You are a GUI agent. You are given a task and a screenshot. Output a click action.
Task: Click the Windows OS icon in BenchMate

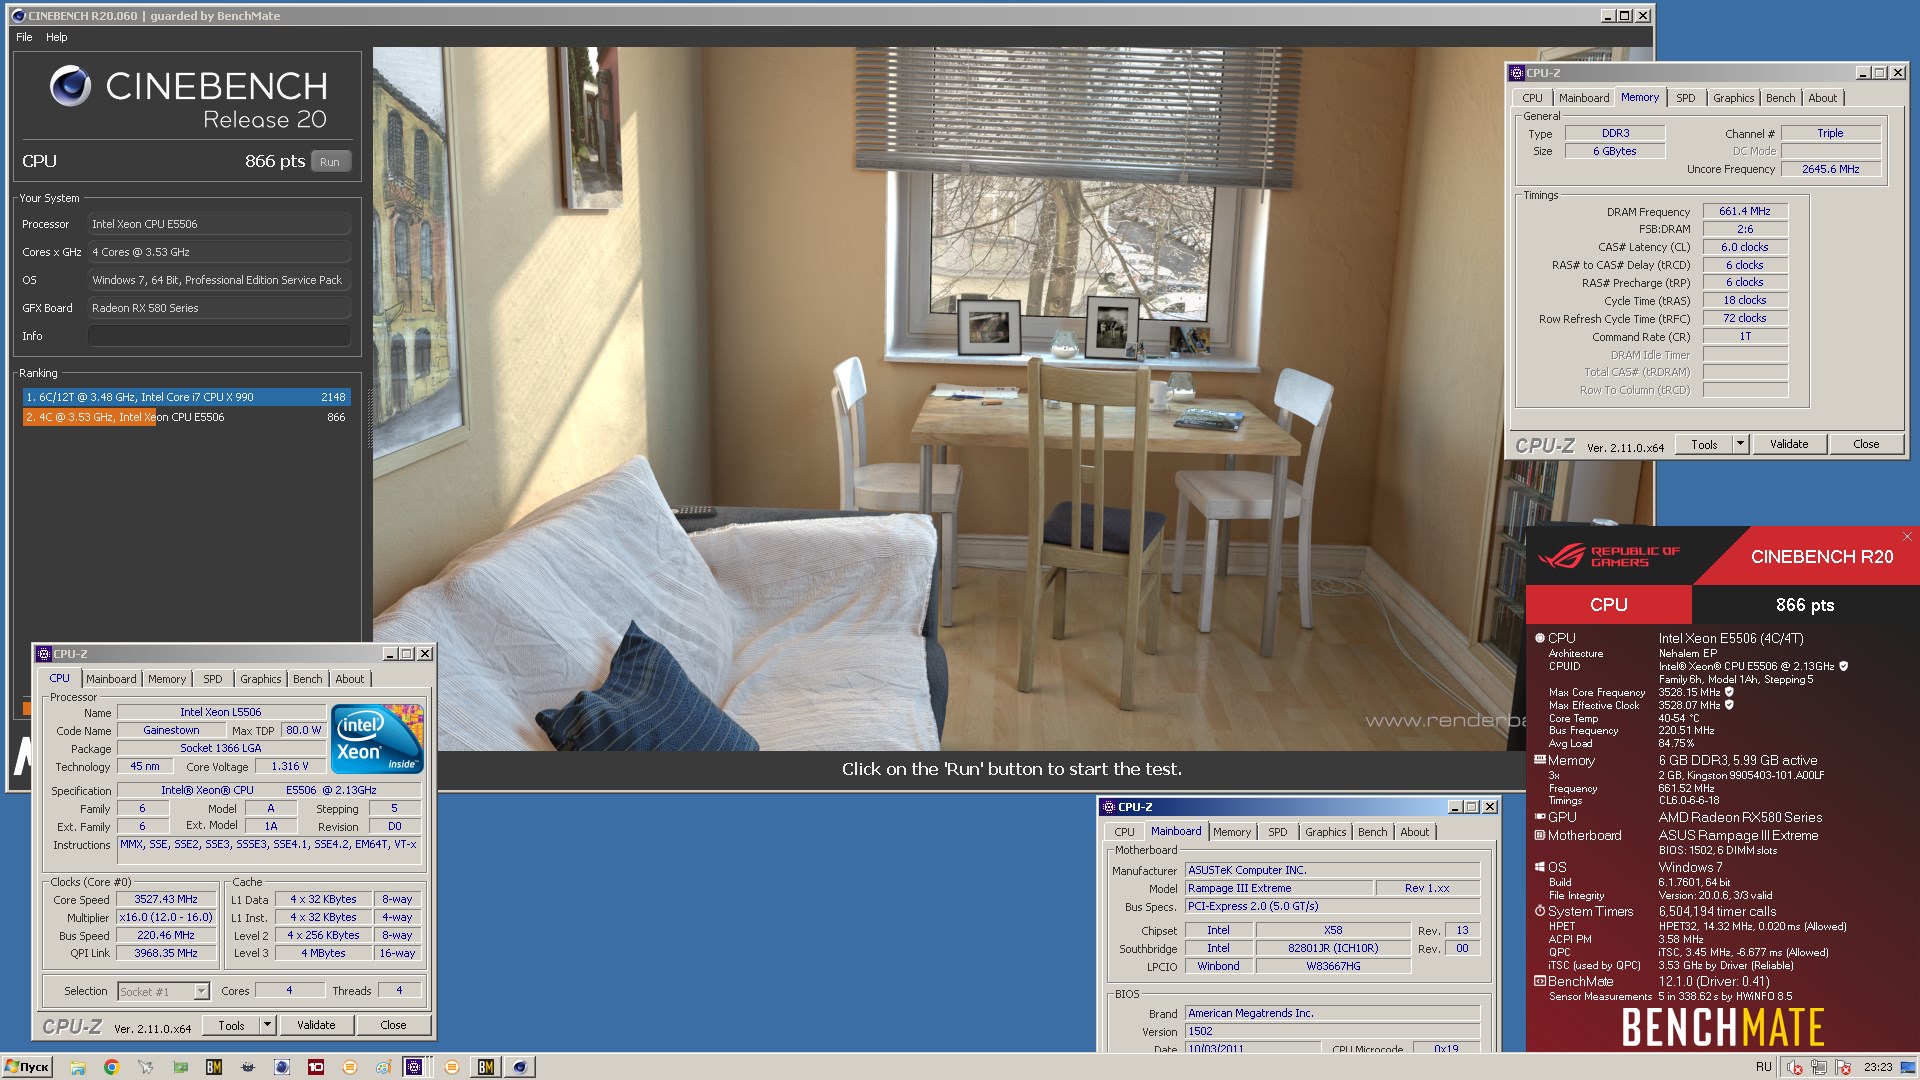click(x=1540, y=867)
